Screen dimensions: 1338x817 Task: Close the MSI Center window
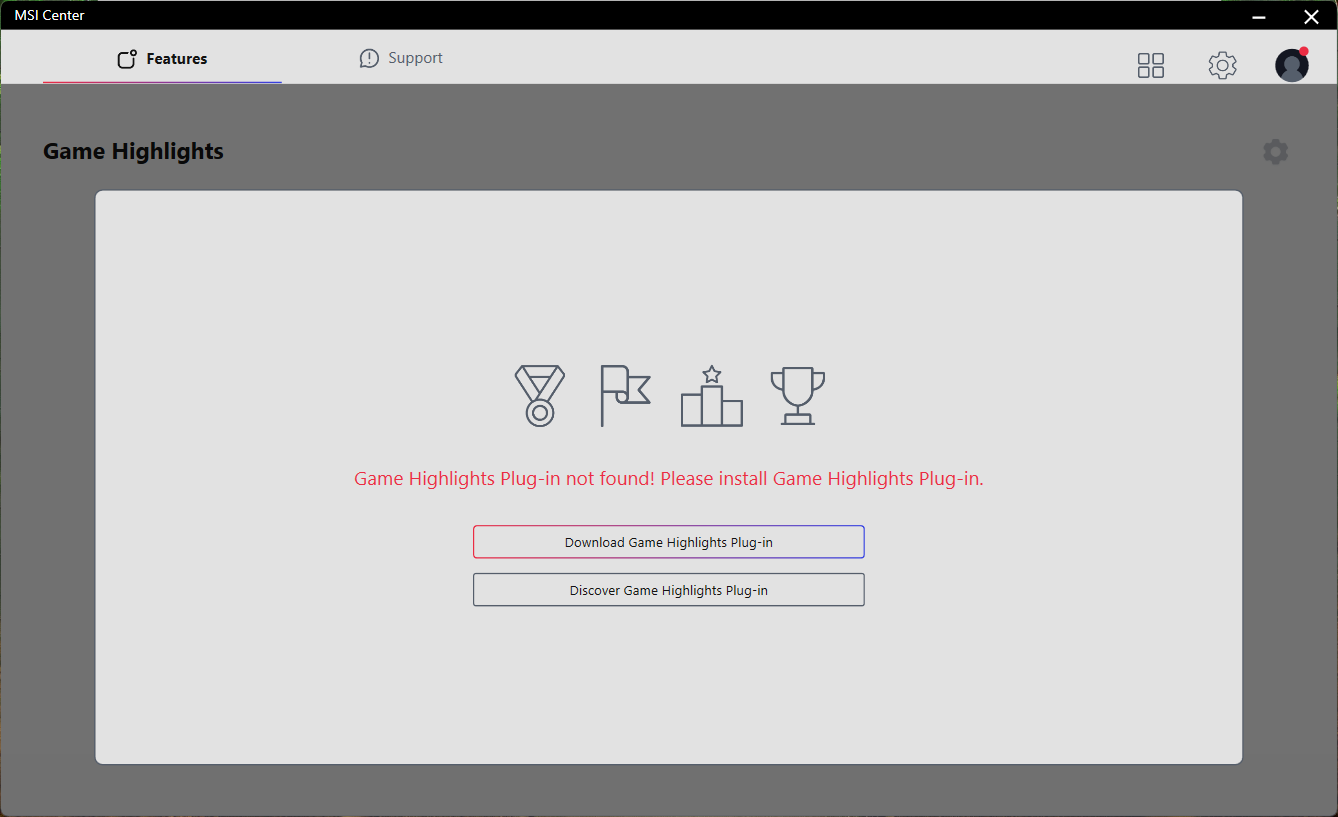click(x=1311, y=16)
